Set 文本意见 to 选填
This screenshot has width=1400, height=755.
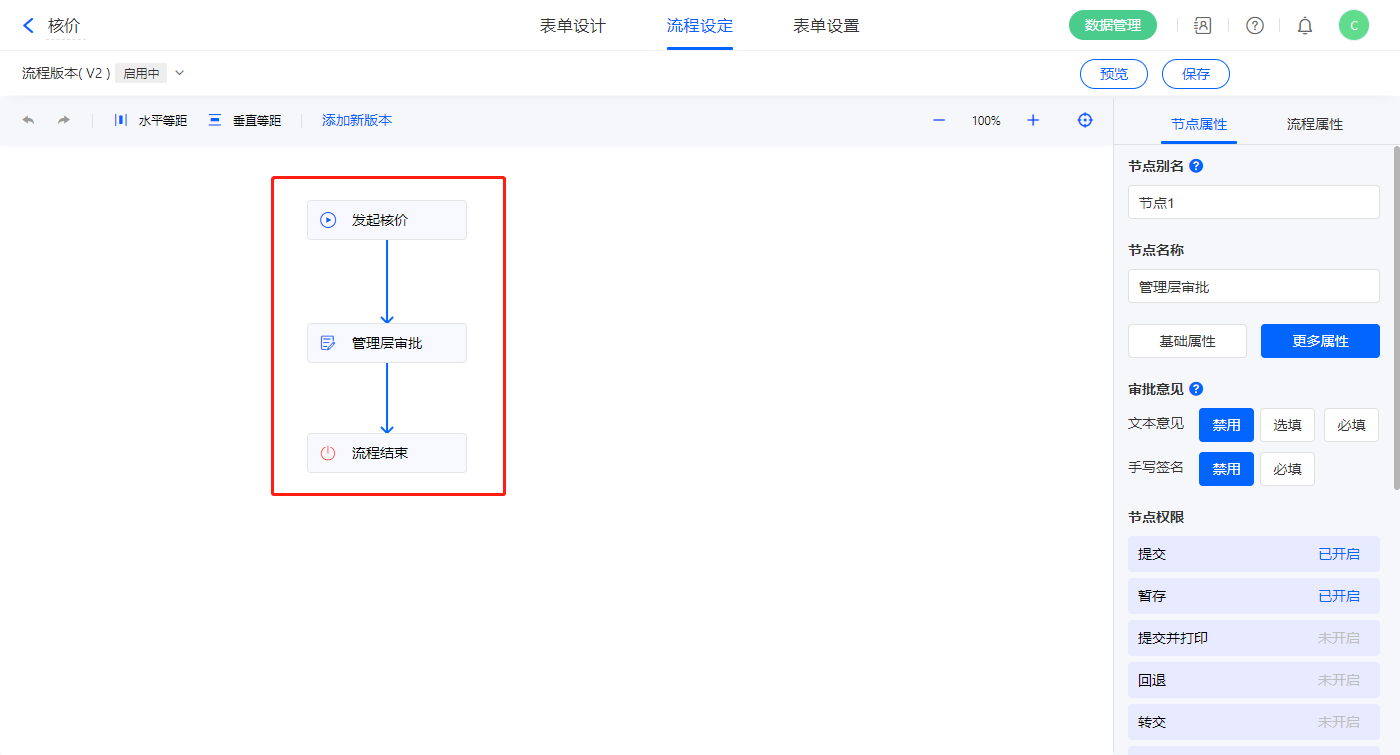coord(1287,425)
